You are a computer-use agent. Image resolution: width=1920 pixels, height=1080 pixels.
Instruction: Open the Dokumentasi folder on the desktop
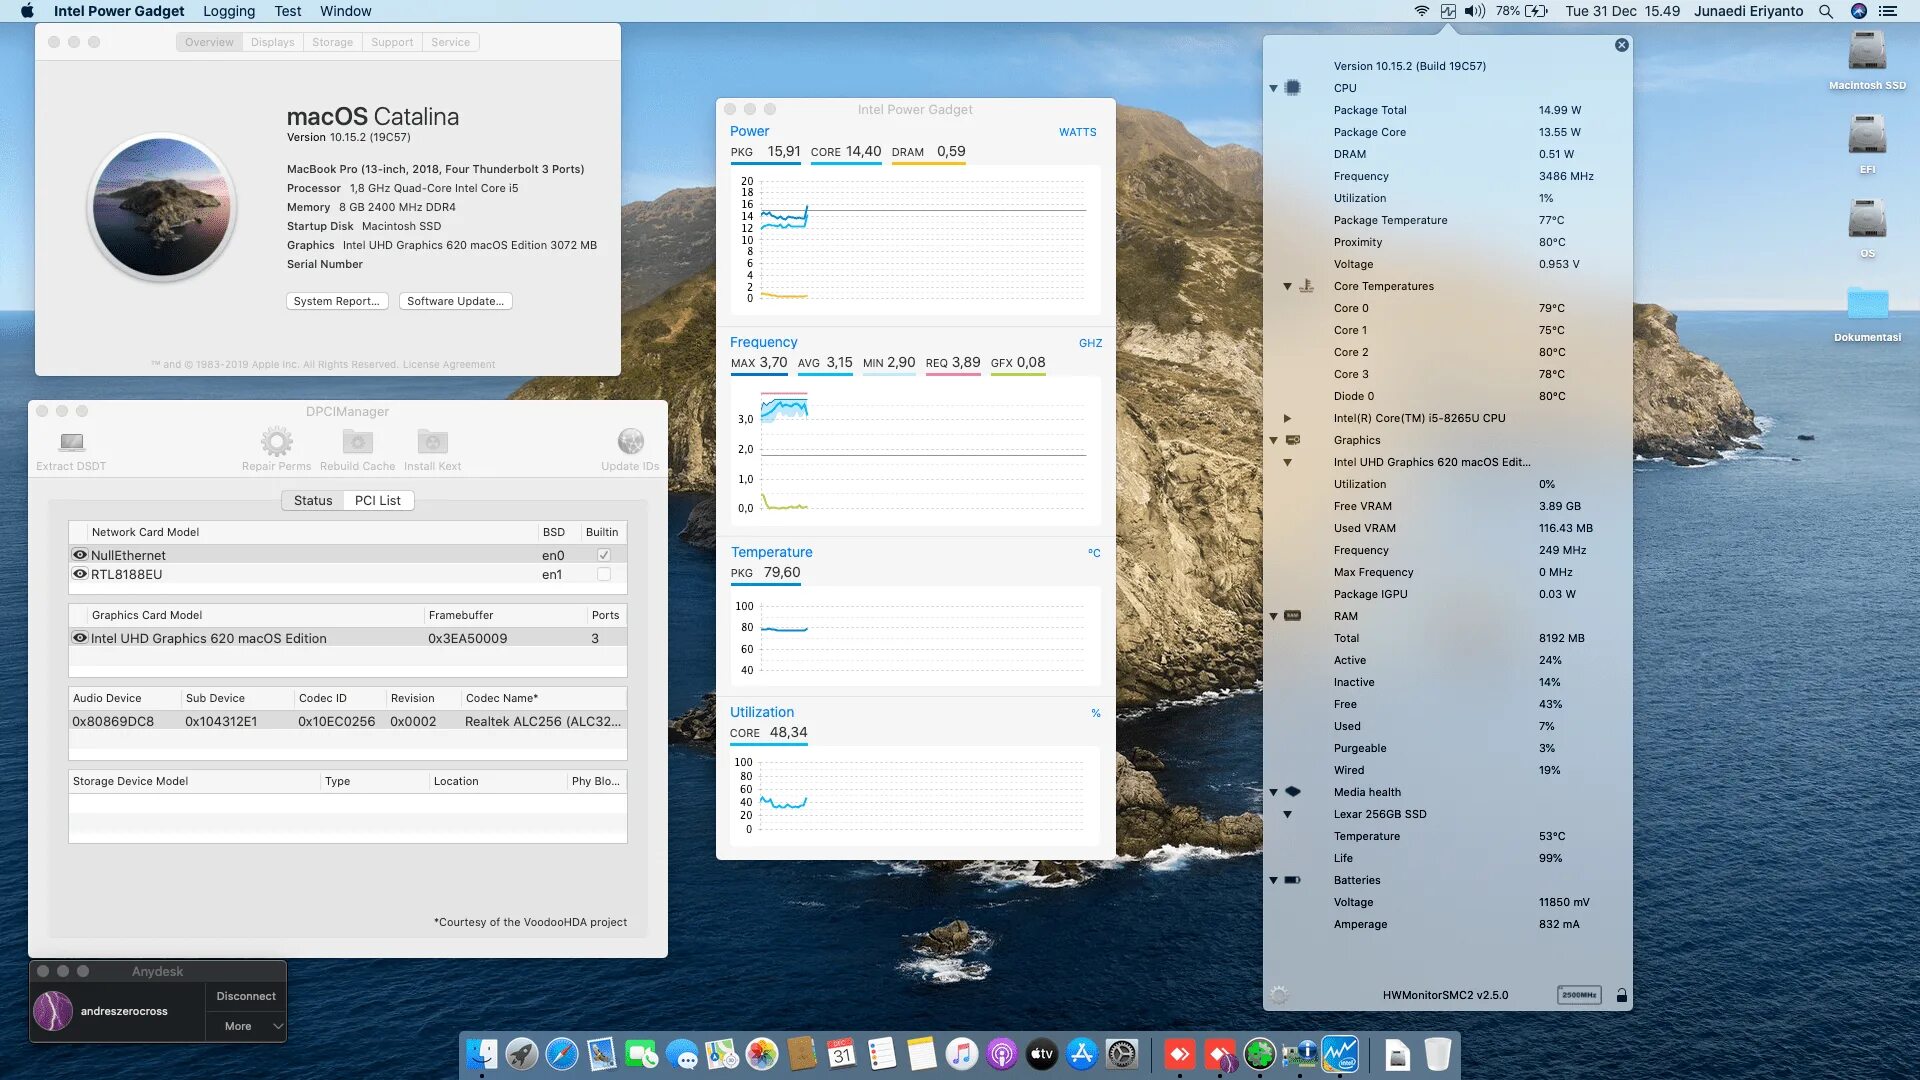pyautogui.click(x=1867, y=305)
